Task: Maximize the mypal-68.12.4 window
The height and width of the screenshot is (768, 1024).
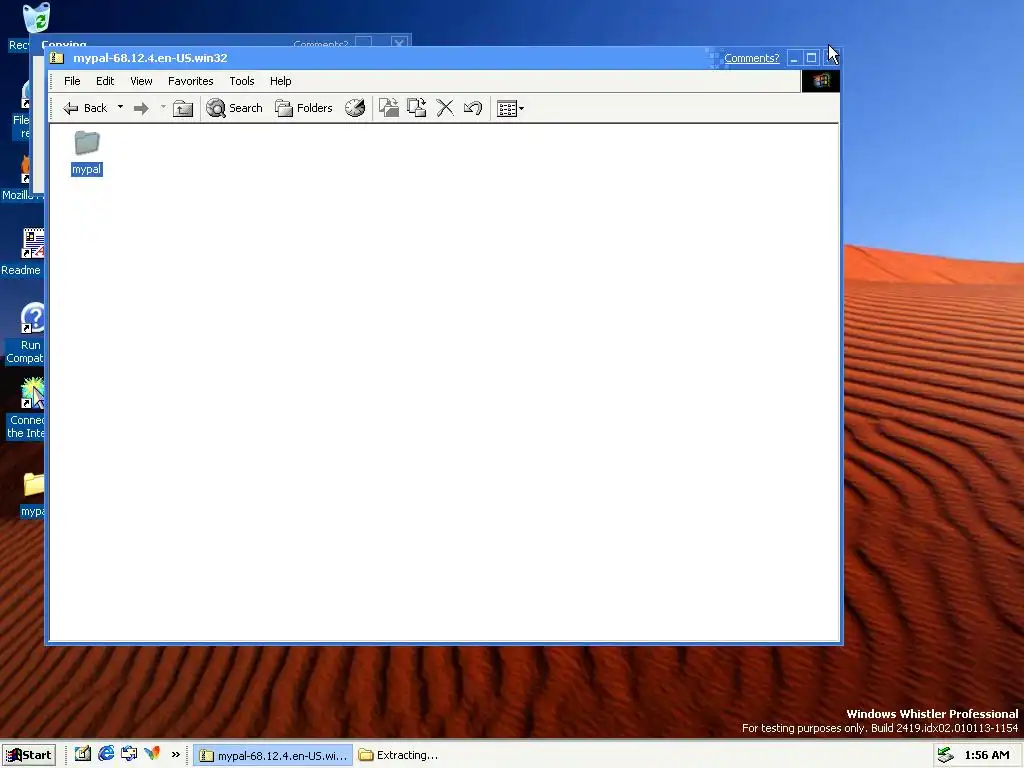Action: click(x=811, y=58)
